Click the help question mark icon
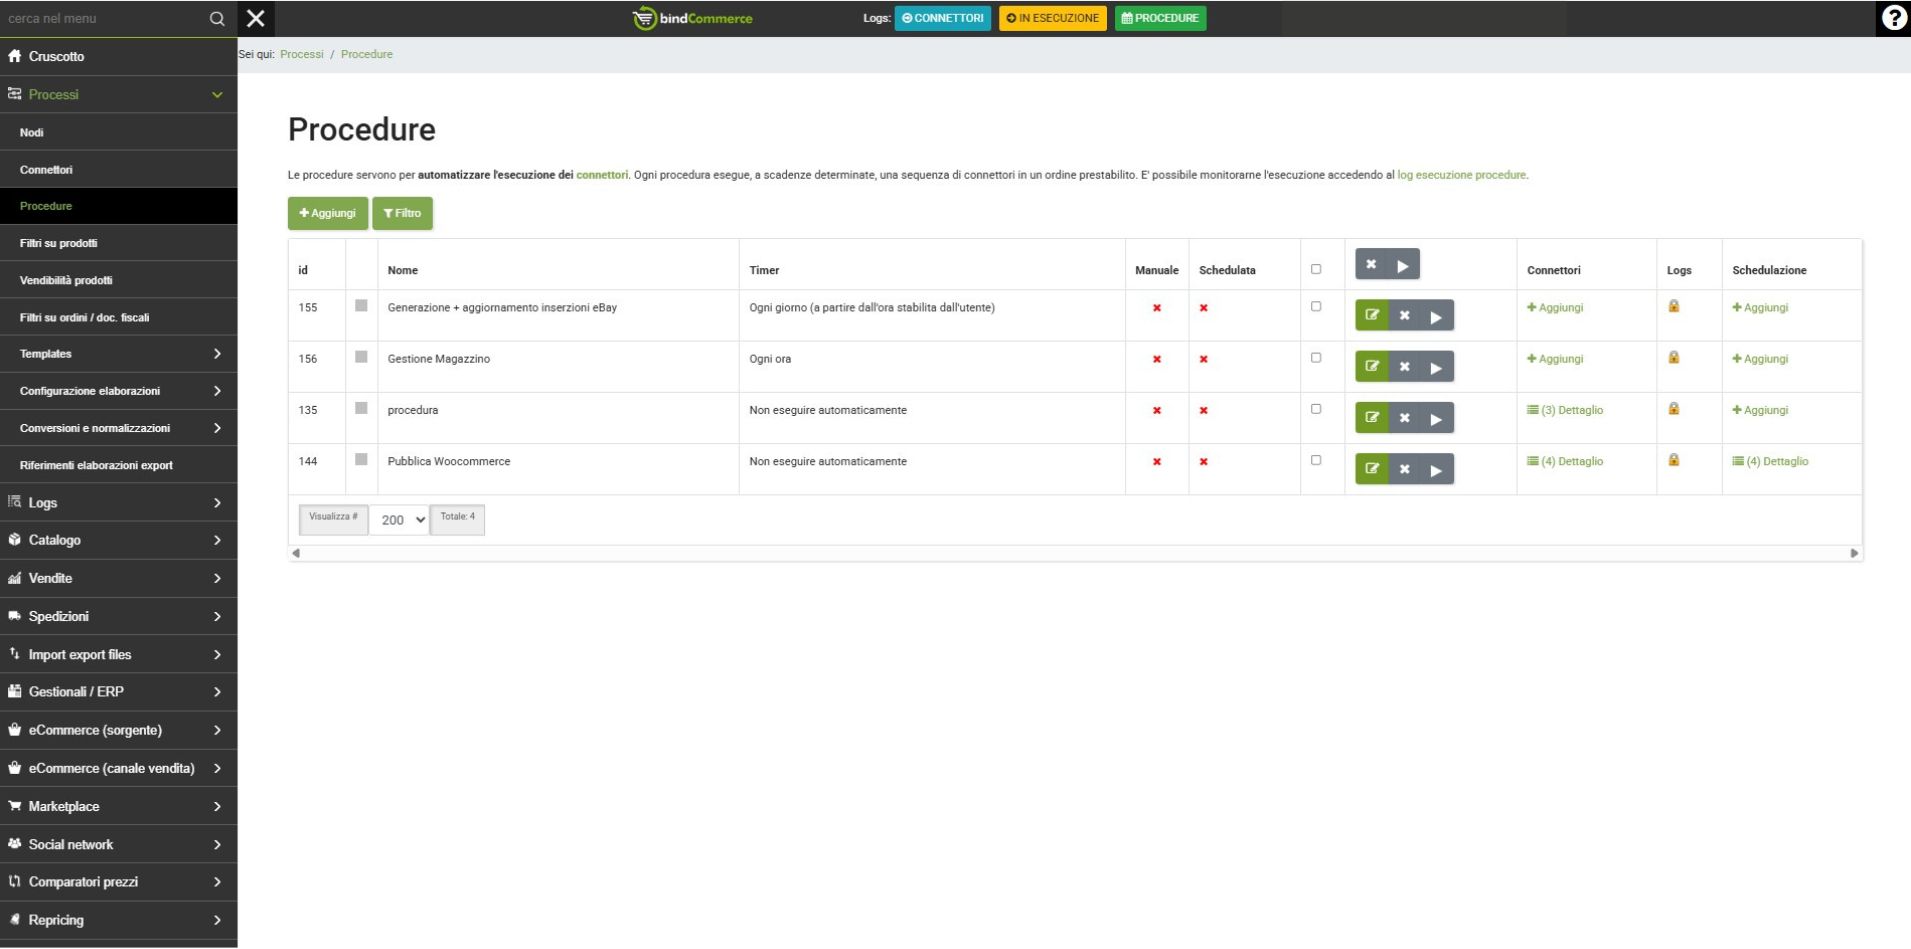 pyautogui.click(x=1893, y=18)
